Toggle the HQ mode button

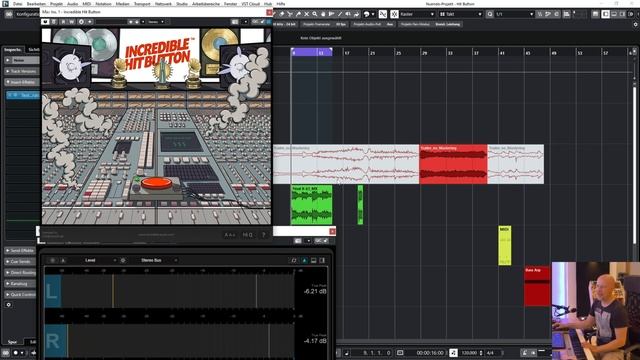point(248,235)
